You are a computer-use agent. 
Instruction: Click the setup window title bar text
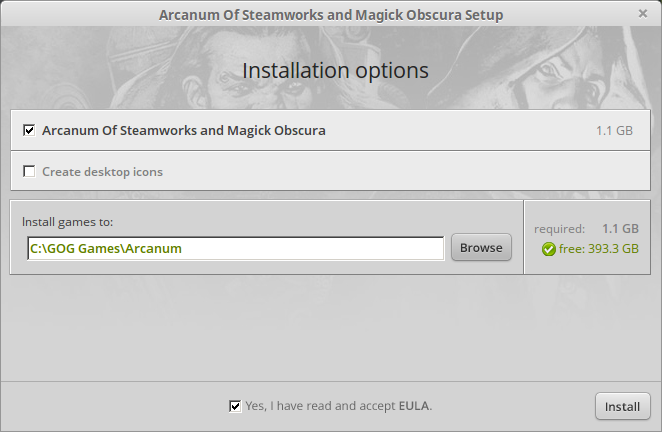(x=331, y=15)
